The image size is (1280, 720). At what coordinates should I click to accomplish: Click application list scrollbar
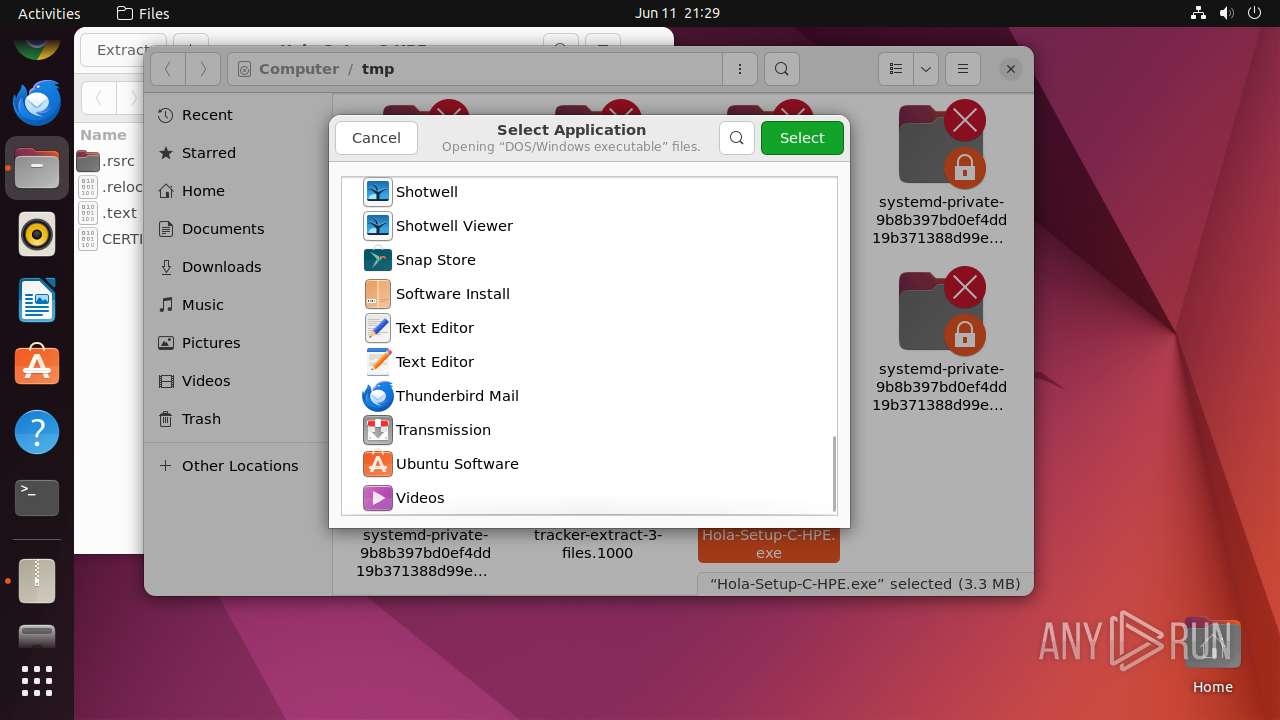tap(834, 474)
